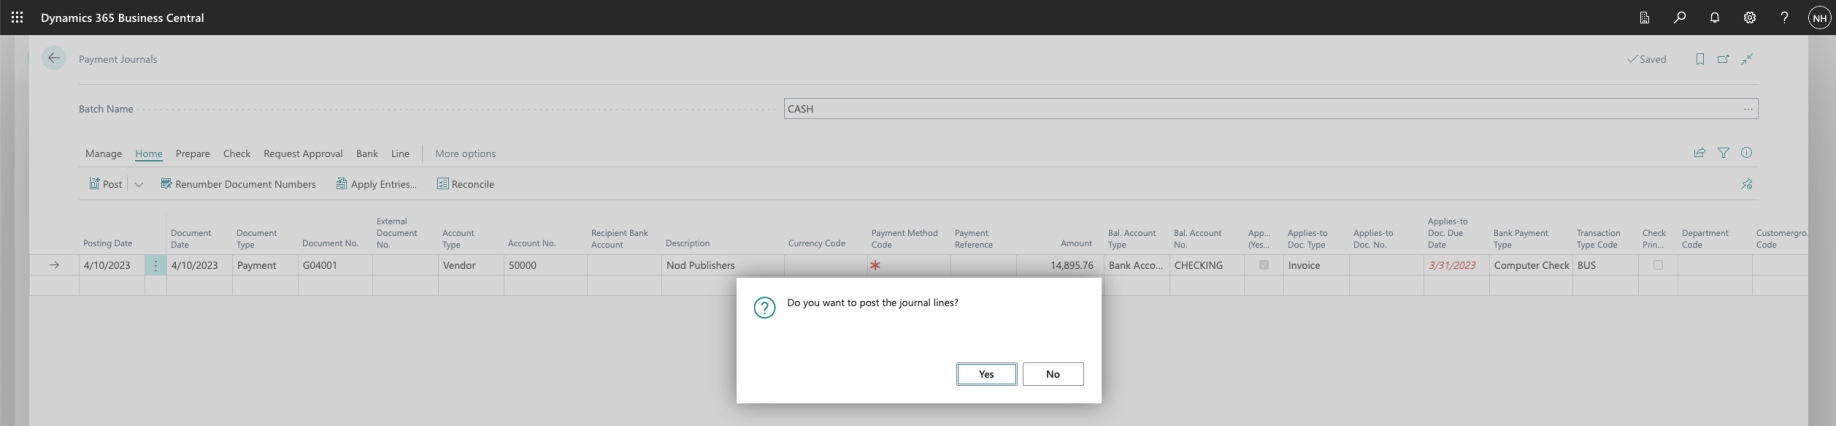
Task: Select the Home tab
Action: 149,153
